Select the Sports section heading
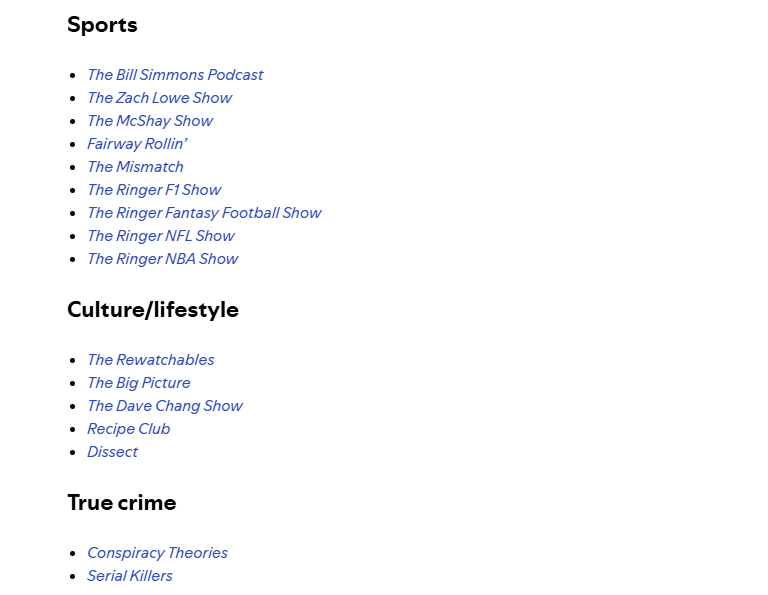The image size is (768, 595). (x=102, y=25)
